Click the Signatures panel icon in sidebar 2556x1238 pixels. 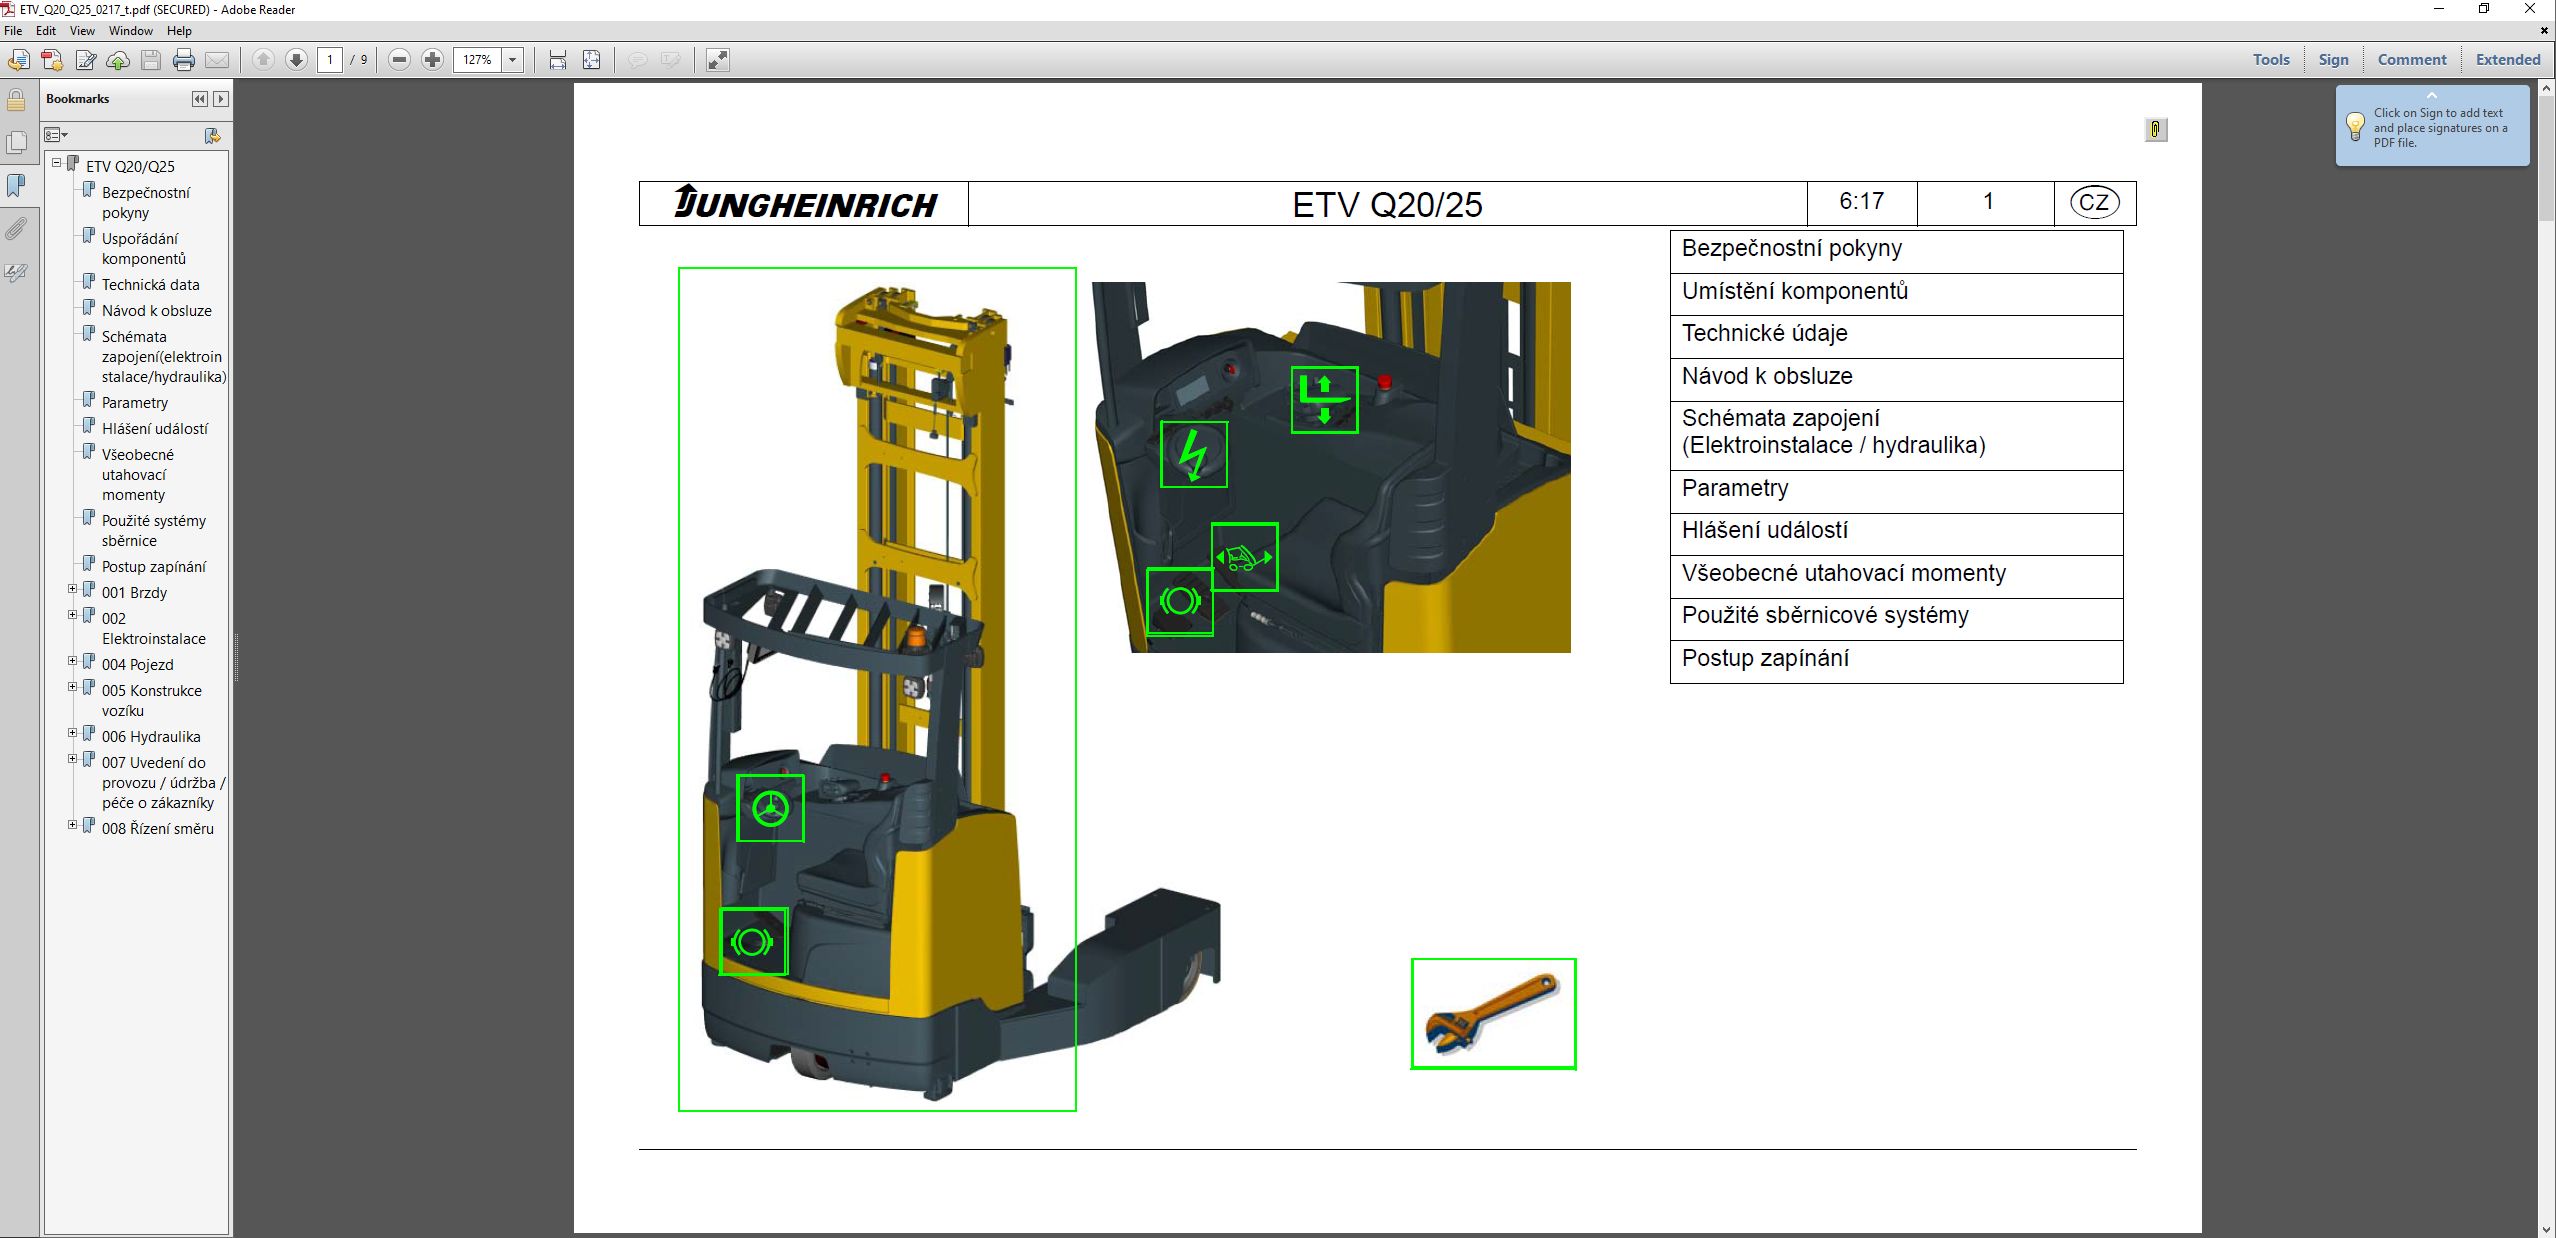coord(16,271)
